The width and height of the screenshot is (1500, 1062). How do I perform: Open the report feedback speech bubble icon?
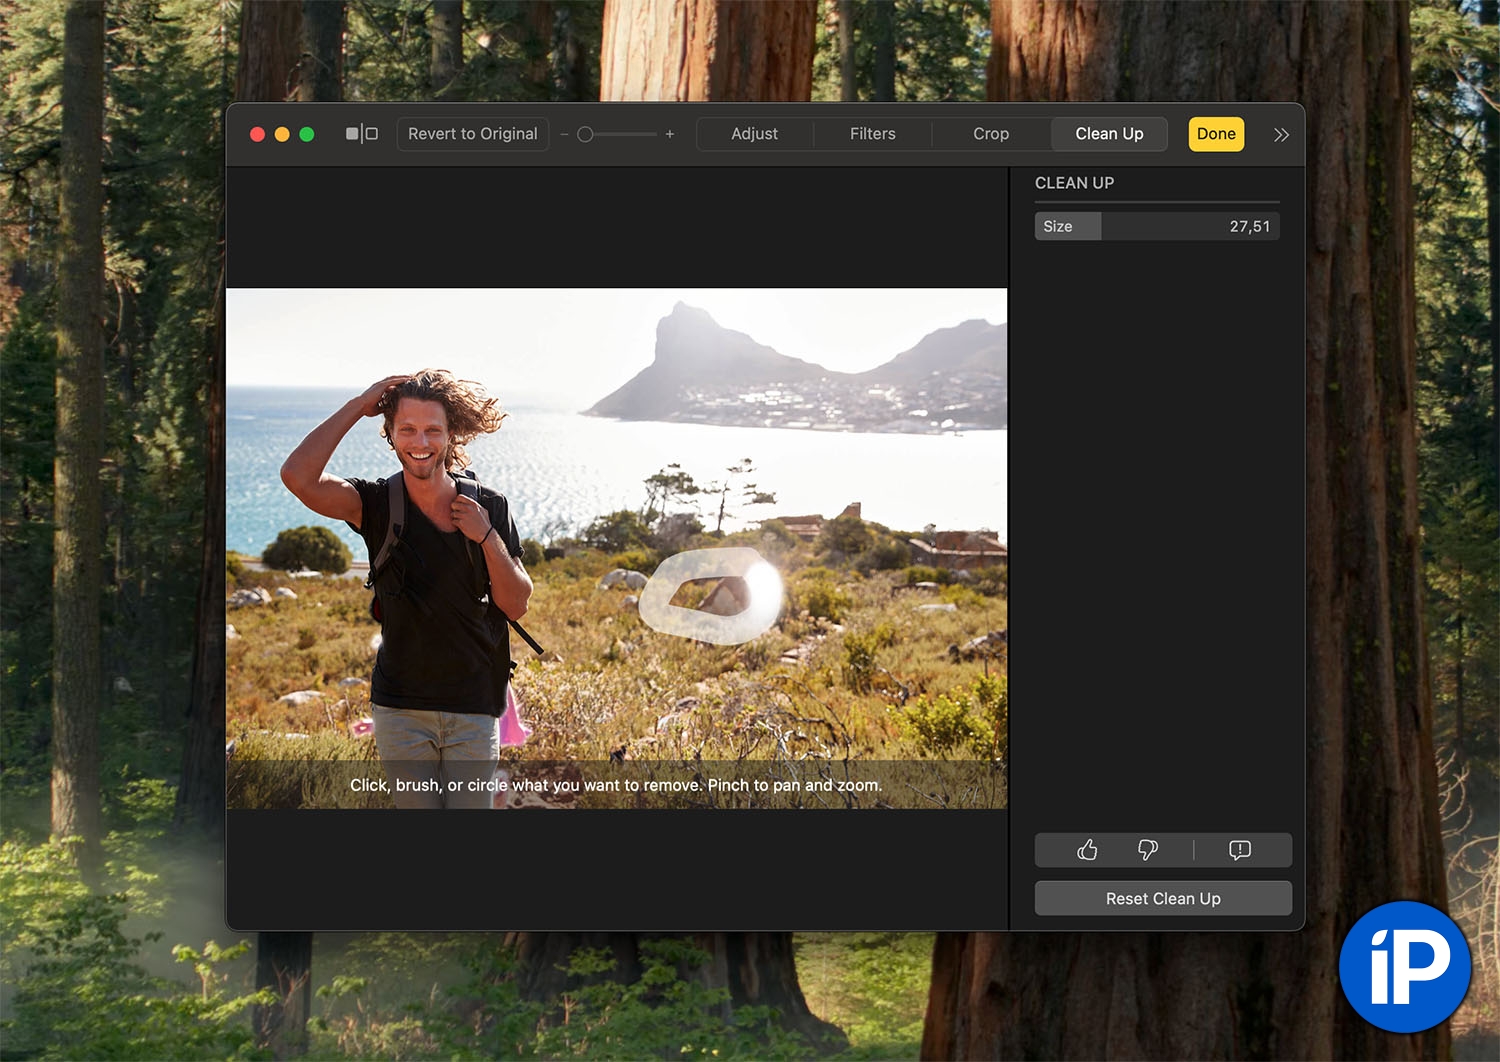1239,850
